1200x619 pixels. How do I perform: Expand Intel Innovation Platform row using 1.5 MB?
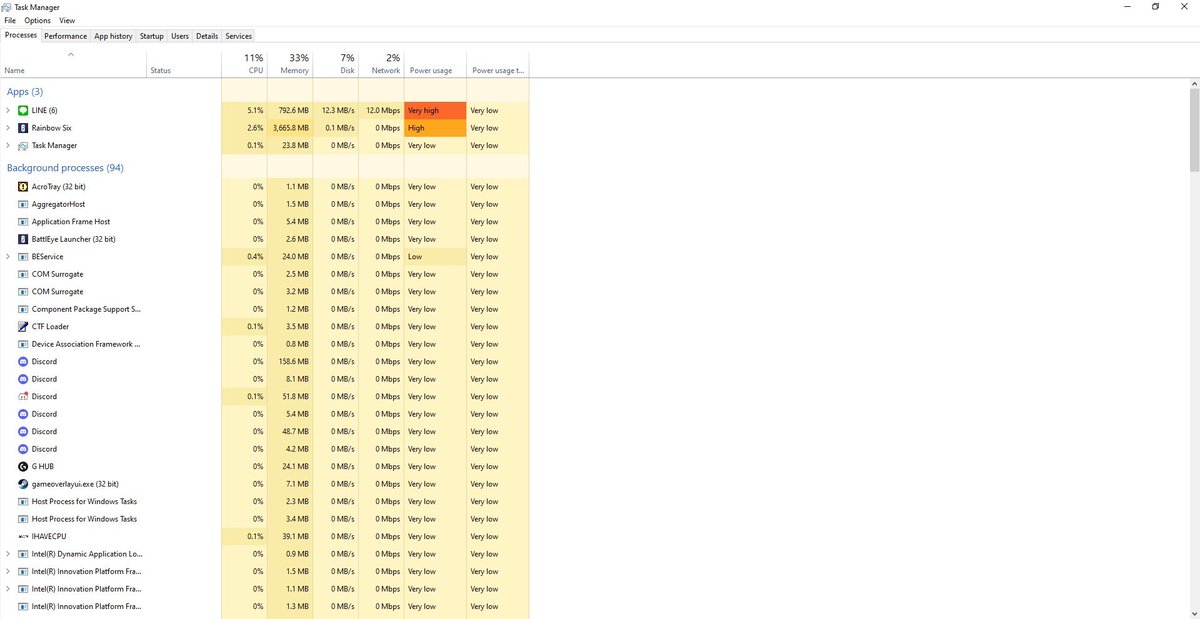coord(8,572)
